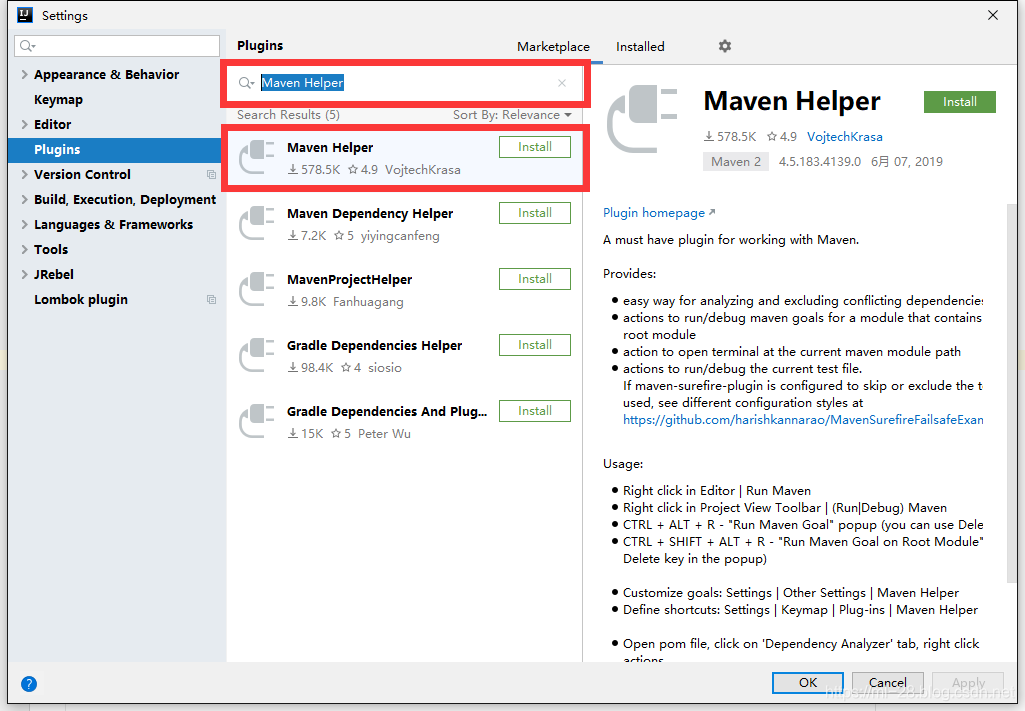Switch to the Marketplace tab
Screen dimensions: 1025x711
click(553, 46)
